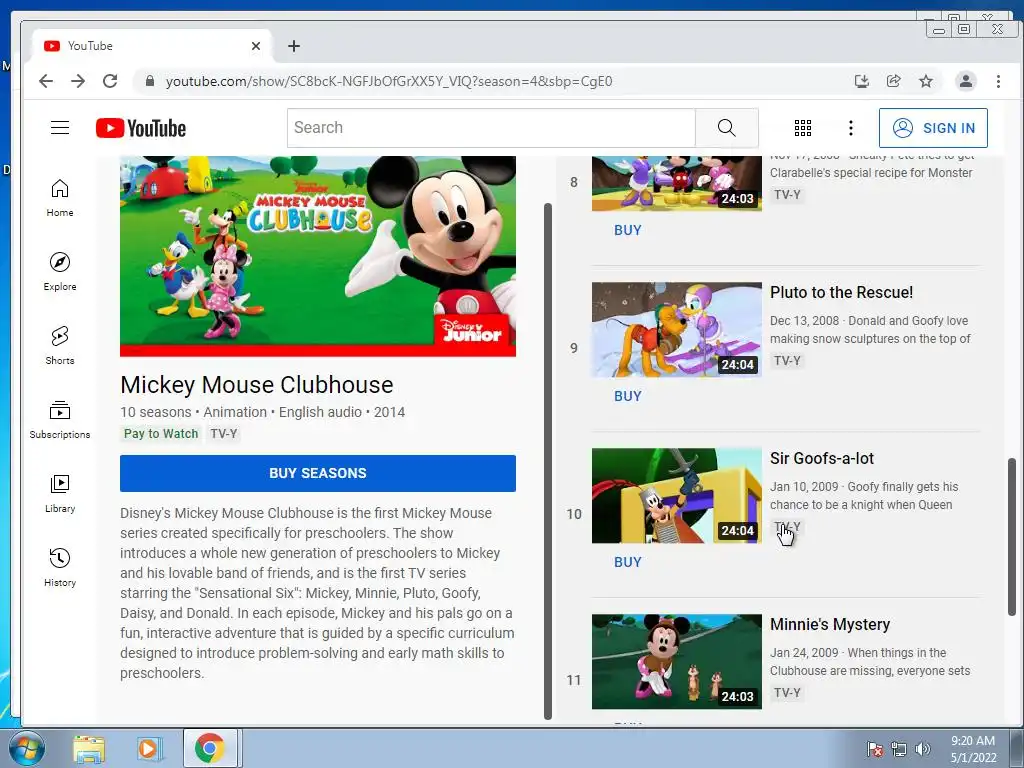This screenshot has height=768, width=1024.
Task: Open a new tab with plus
Action: coord(294,46)
